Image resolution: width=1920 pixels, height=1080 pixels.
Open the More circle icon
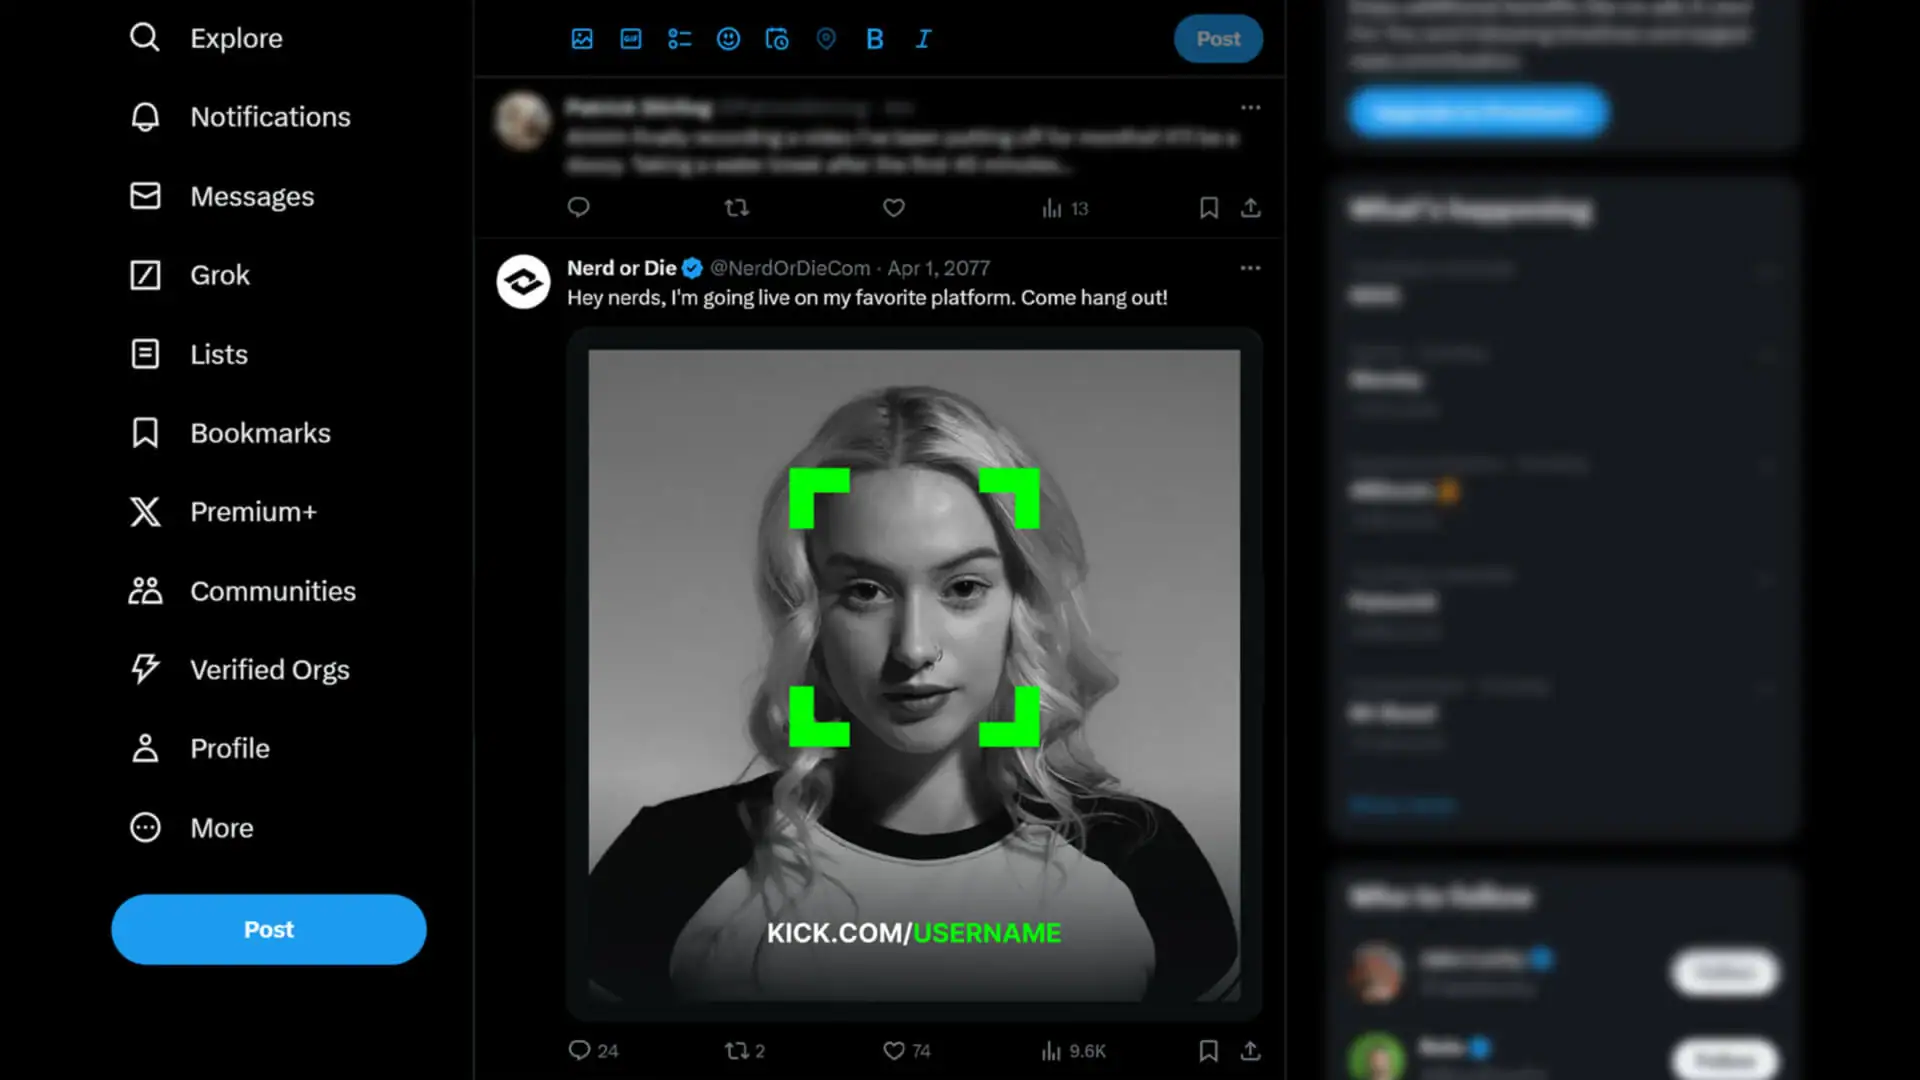click(145, 828)
